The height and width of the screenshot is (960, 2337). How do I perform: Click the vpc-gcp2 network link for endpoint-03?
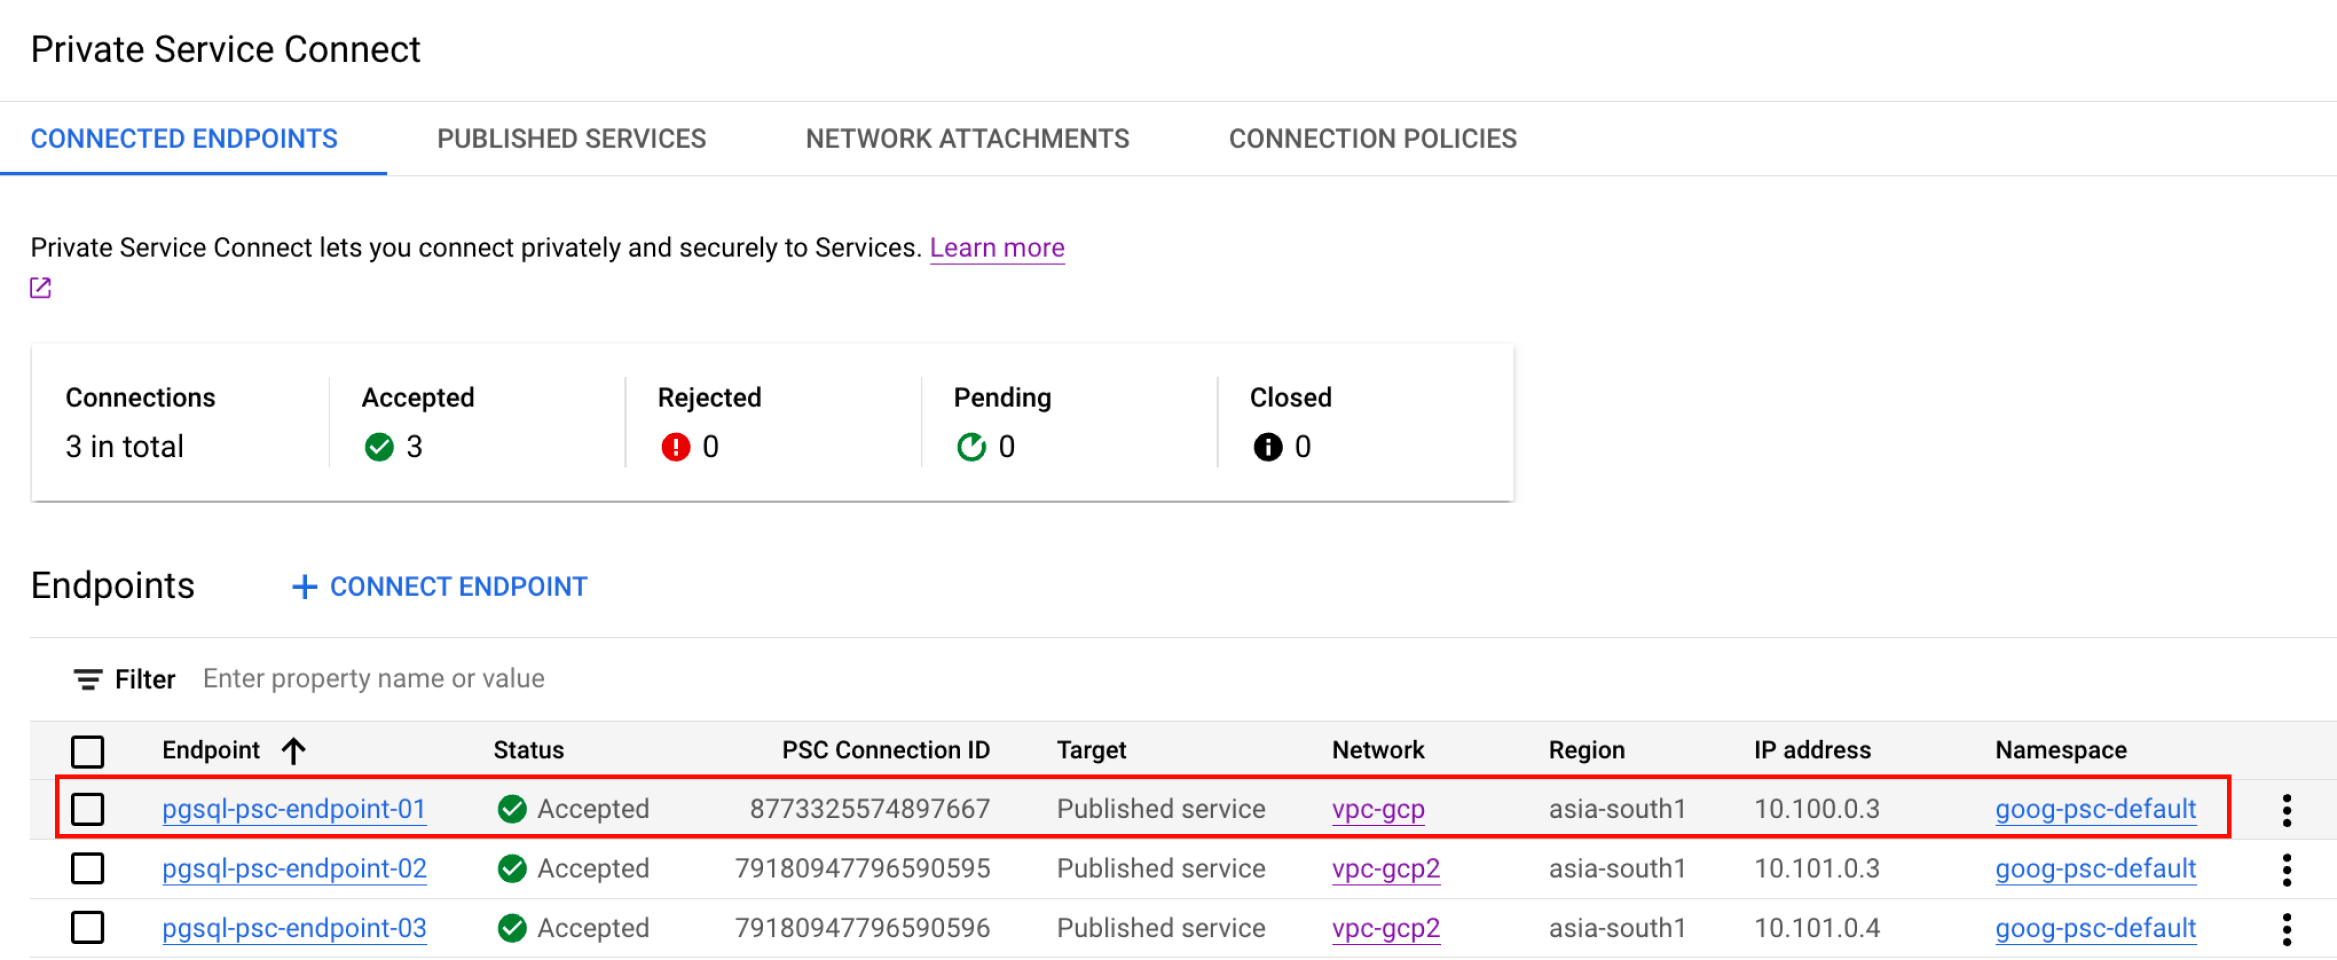tap(1385, 928)
